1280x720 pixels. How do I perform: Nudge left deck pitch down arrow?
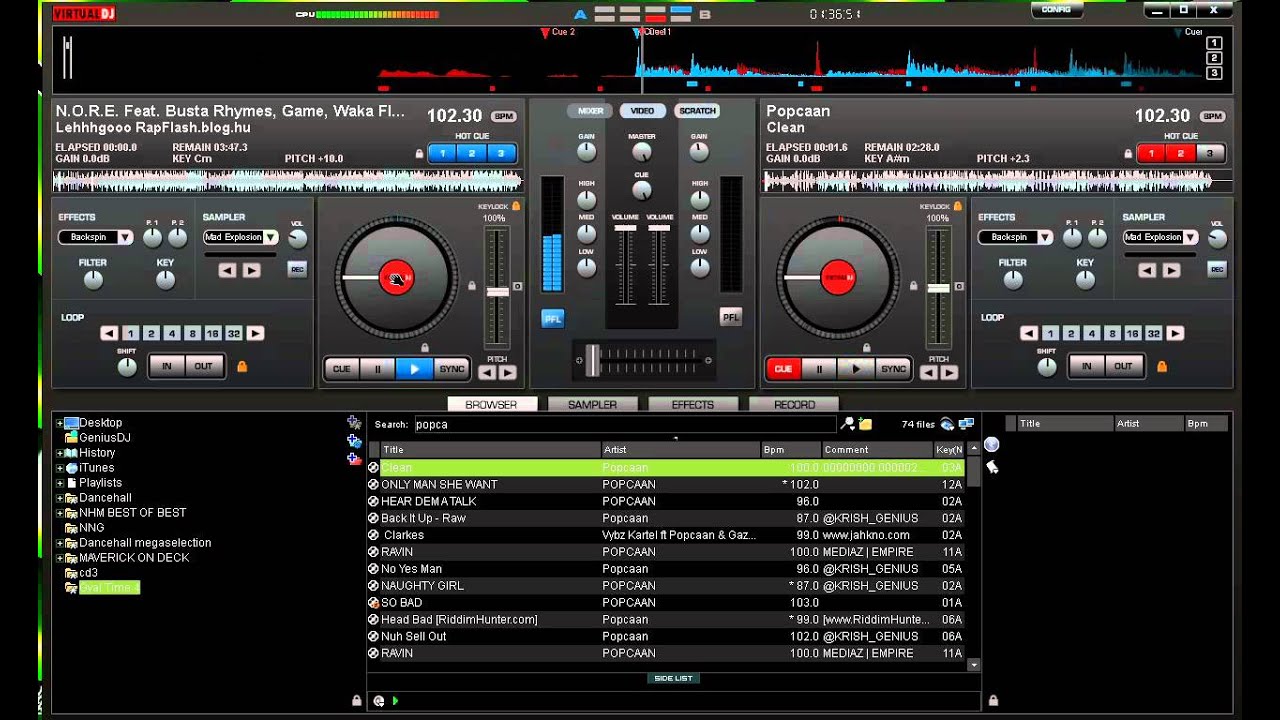pos(487,373)
